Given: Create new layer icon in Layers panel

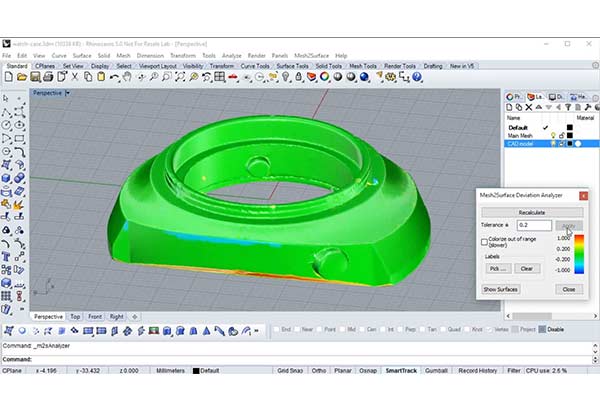Looking at the screenshot, I should (x=510, y=109).
